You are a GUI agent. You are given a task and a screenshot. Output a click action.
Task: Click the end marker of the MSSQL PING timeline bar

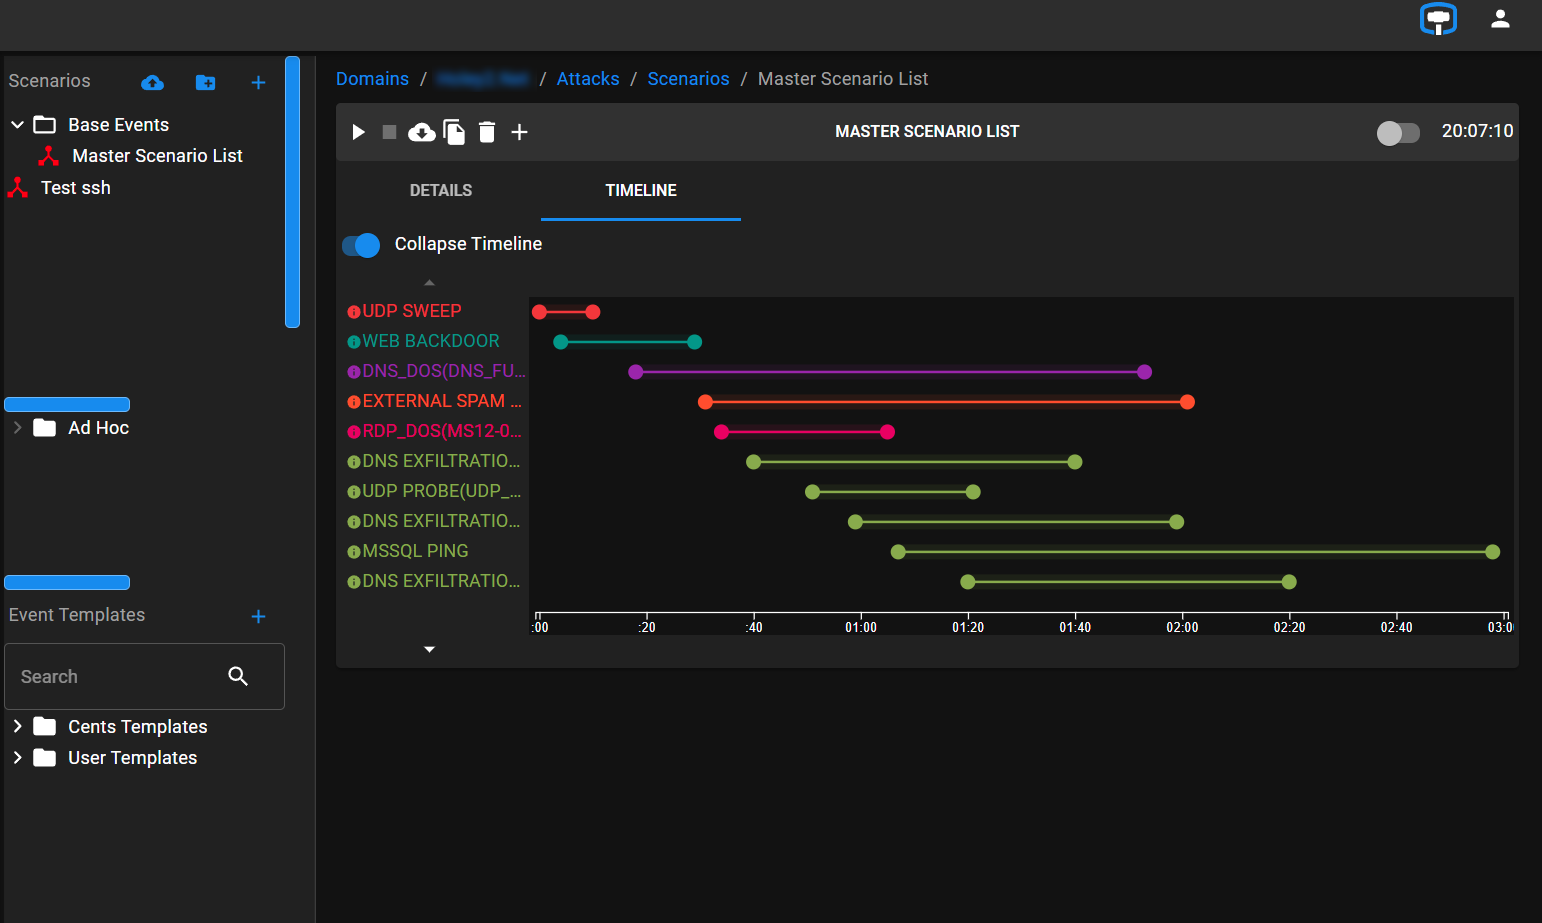1492,551
